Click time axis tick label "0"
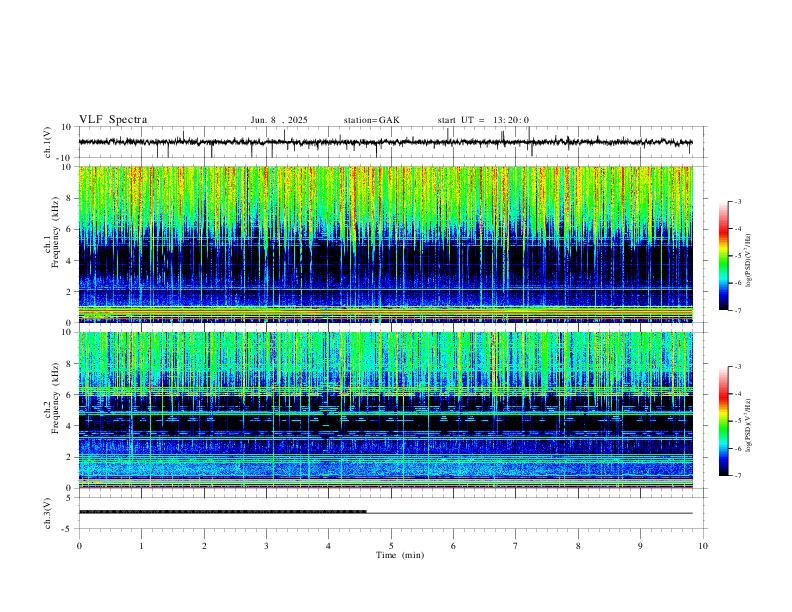792x612 pixels. [79, 546]
